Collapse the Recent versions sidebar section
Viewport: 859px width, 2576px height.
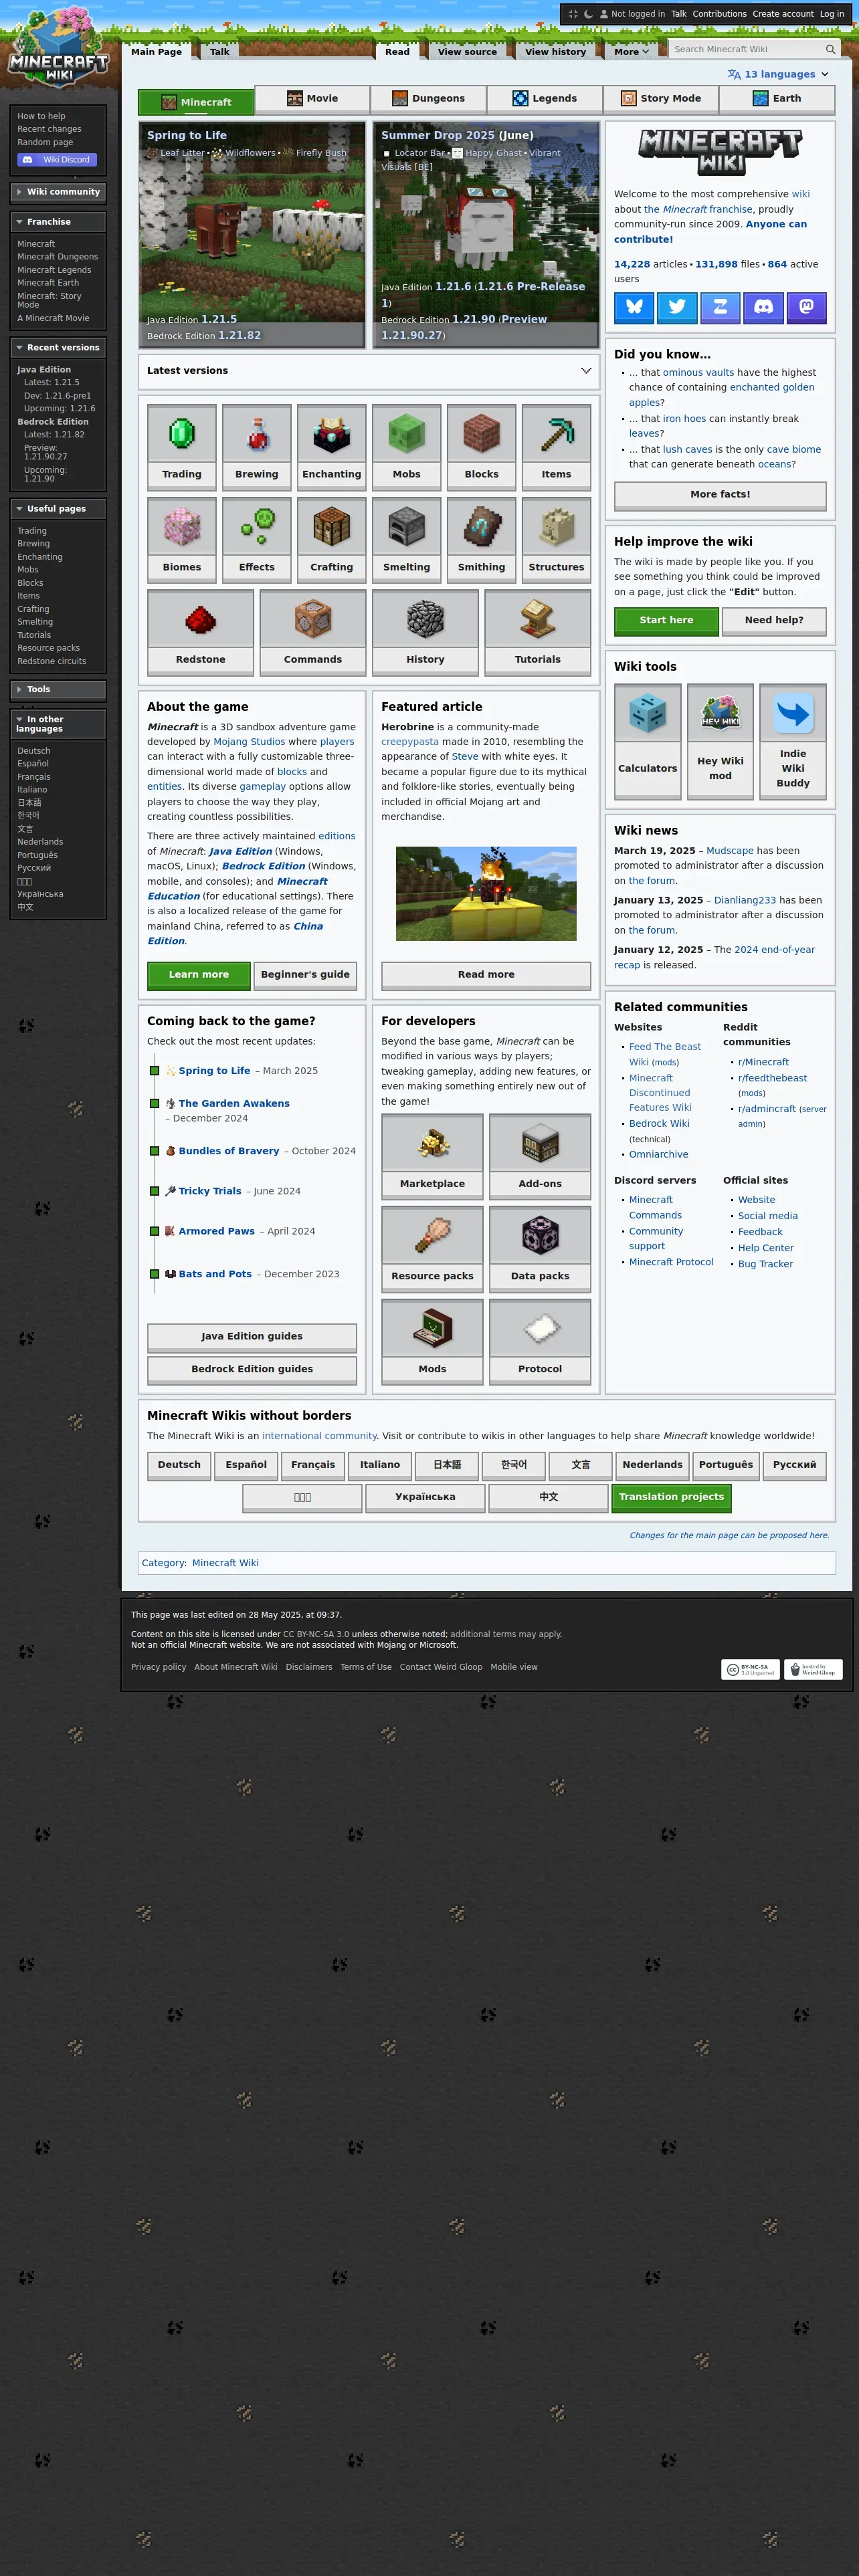[58, 348]
